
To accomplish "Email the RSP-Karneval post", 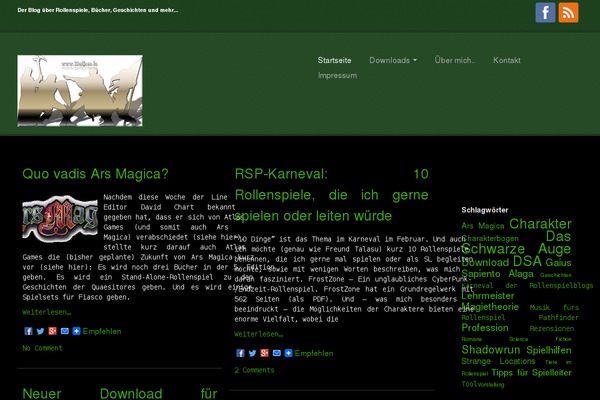I will pos(277,353).
